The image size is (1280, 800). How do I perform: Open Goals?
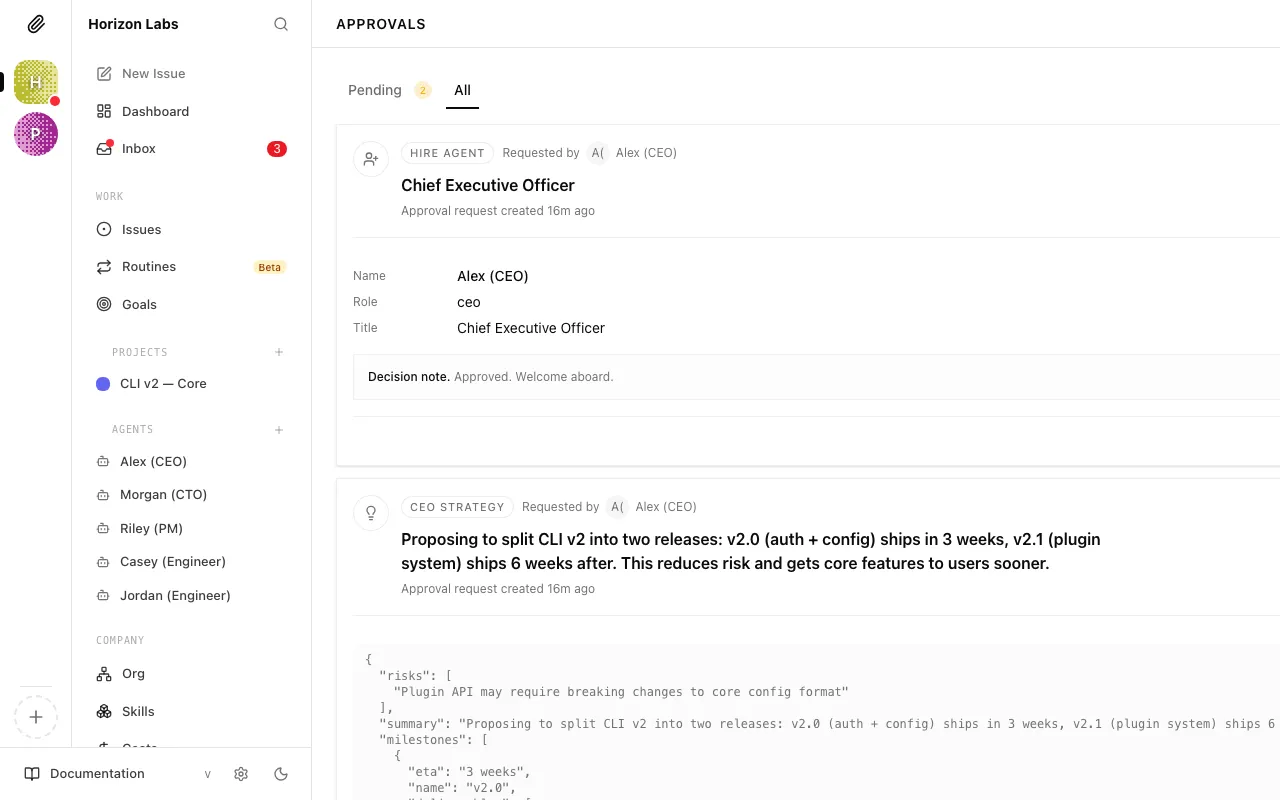point(191,304)
